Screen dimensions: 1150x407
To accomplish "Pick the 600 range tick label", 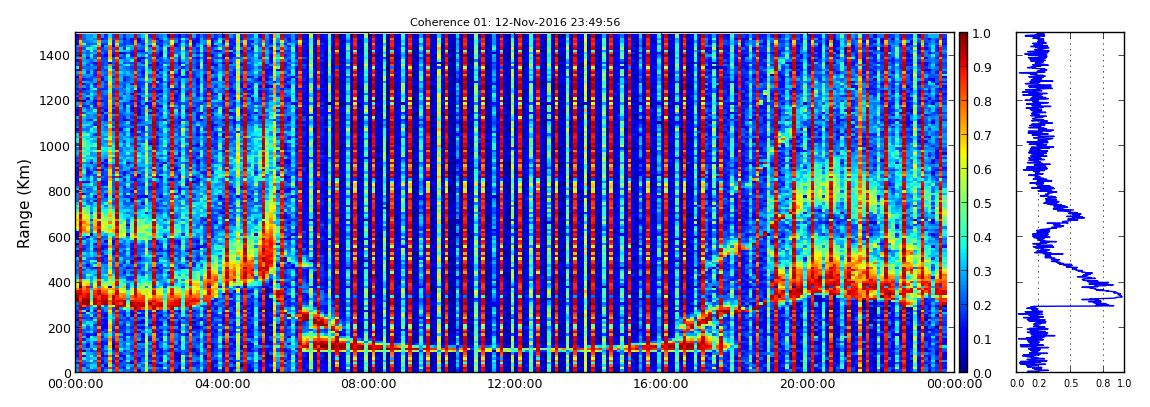I will click(59, 237).
